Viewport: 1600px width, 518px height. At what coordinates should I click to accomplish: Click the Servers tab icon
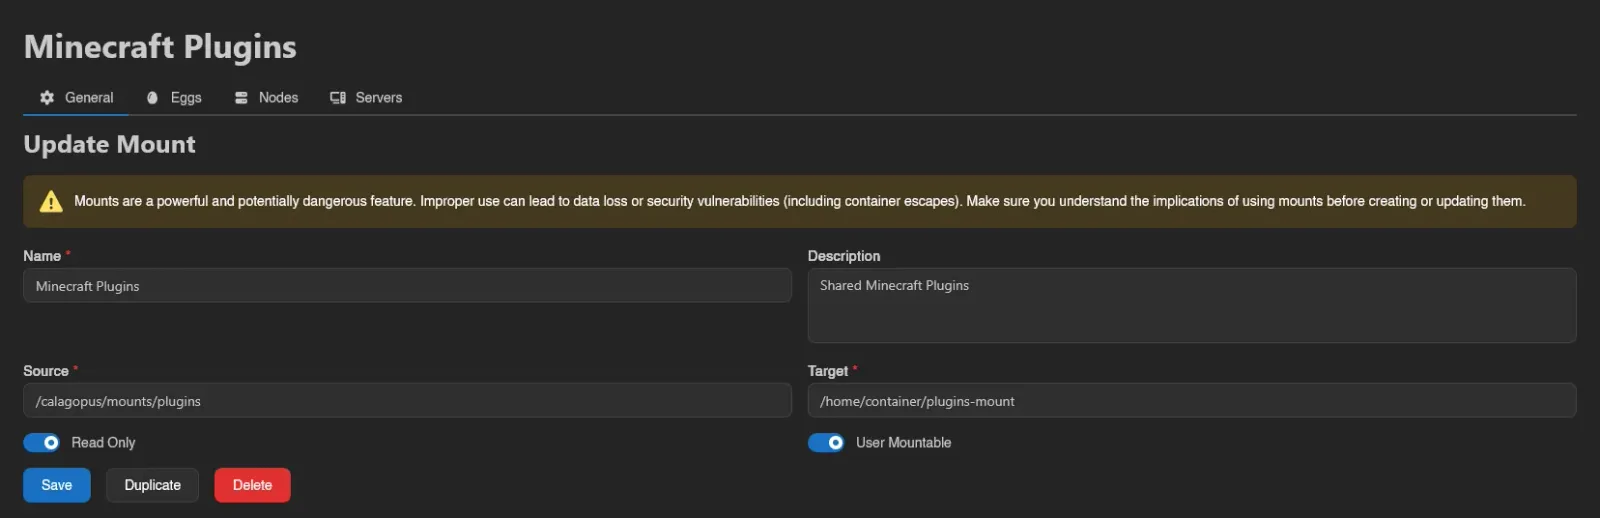(338, 98)
